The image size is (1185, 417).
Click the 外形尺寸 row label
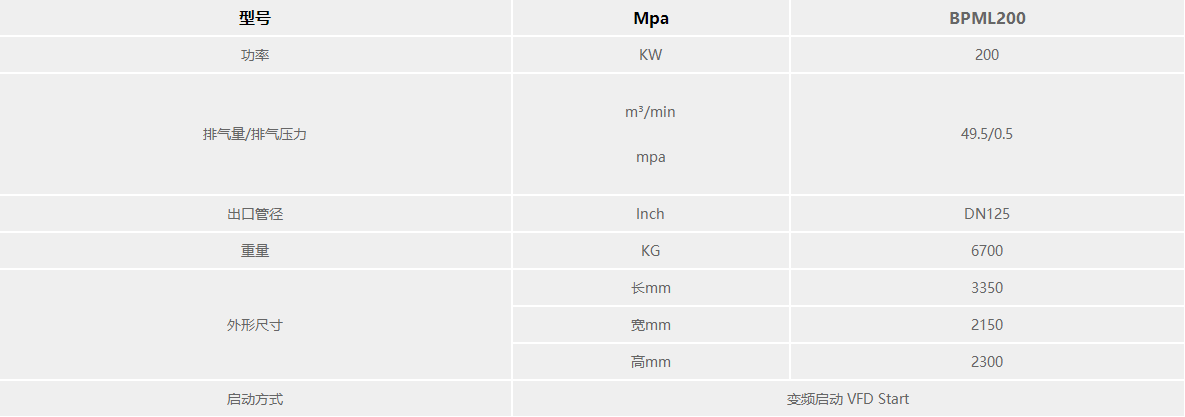pos(255,325)
